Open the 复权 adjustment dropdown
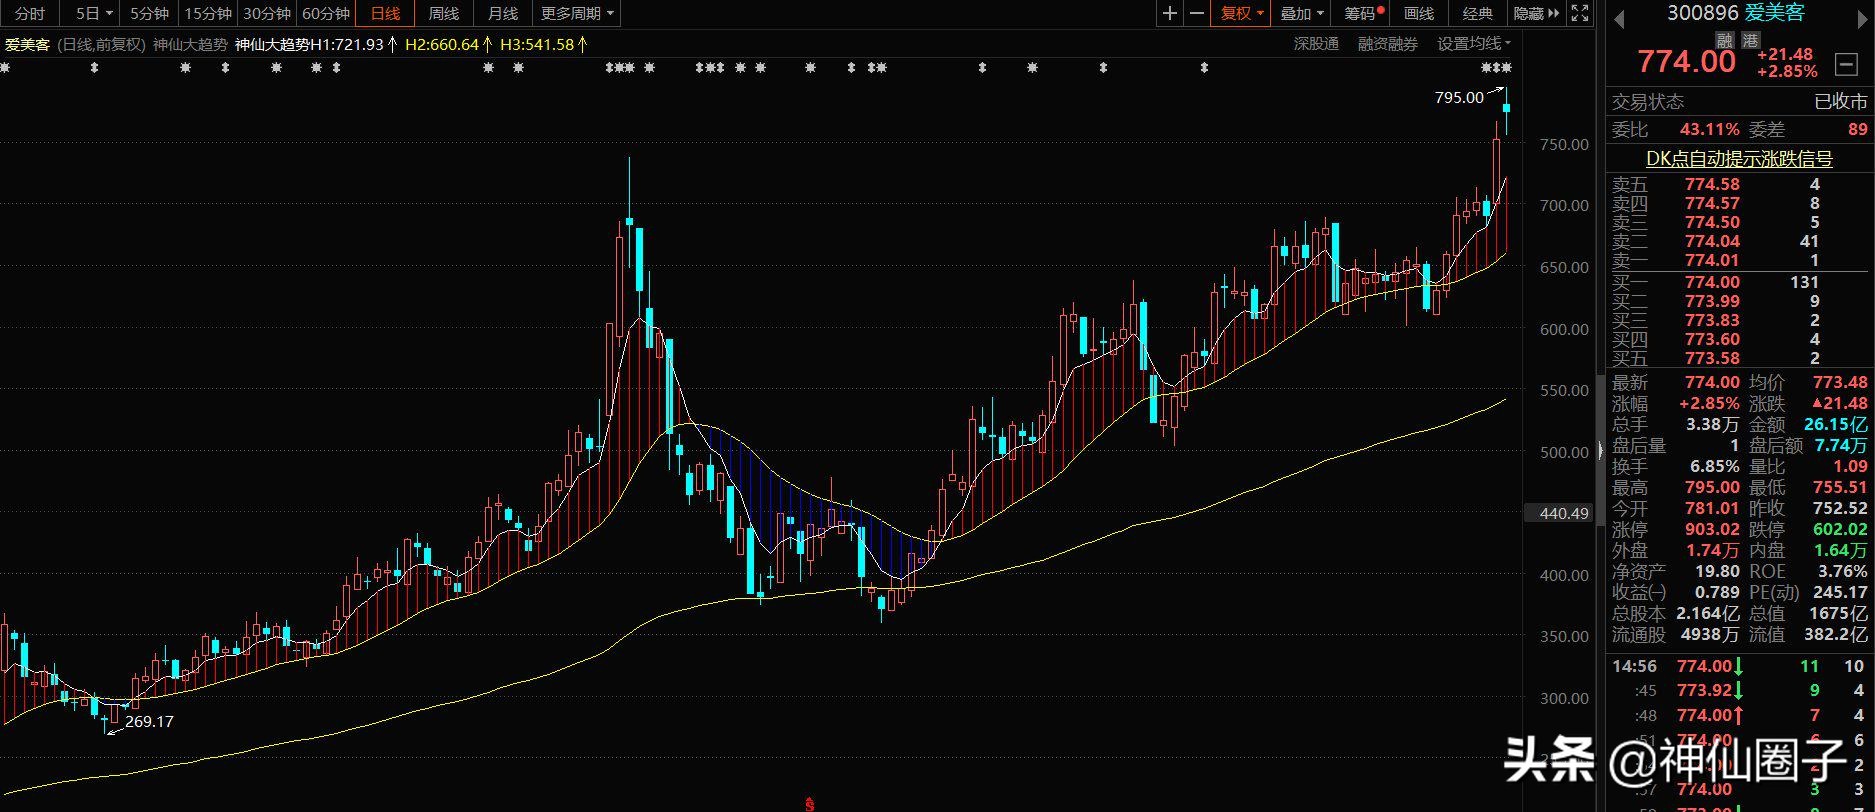The image size is (1875, 812). pos(1242,13)
